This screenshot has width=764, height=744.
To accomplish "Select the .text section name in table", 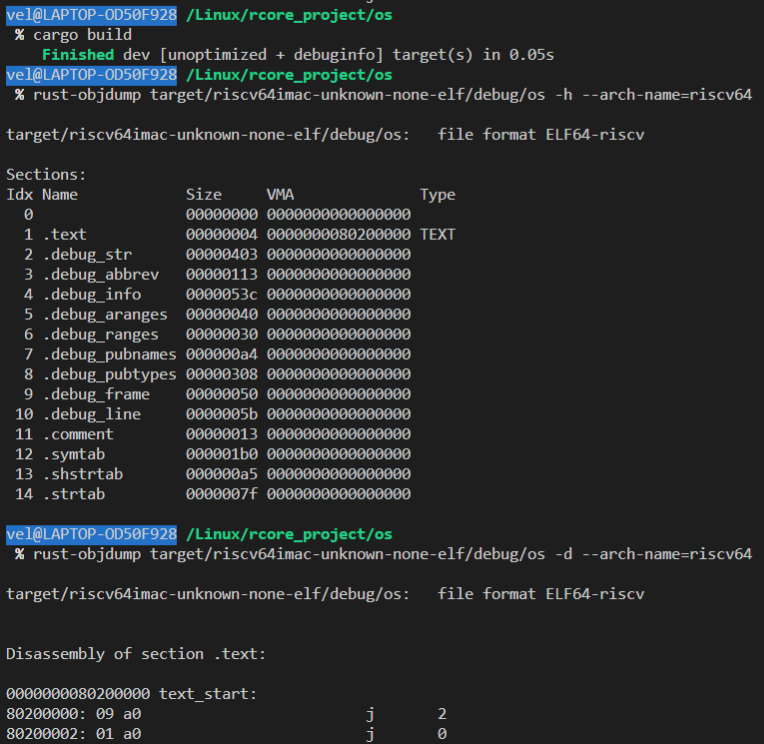I will tap(64, 235).
